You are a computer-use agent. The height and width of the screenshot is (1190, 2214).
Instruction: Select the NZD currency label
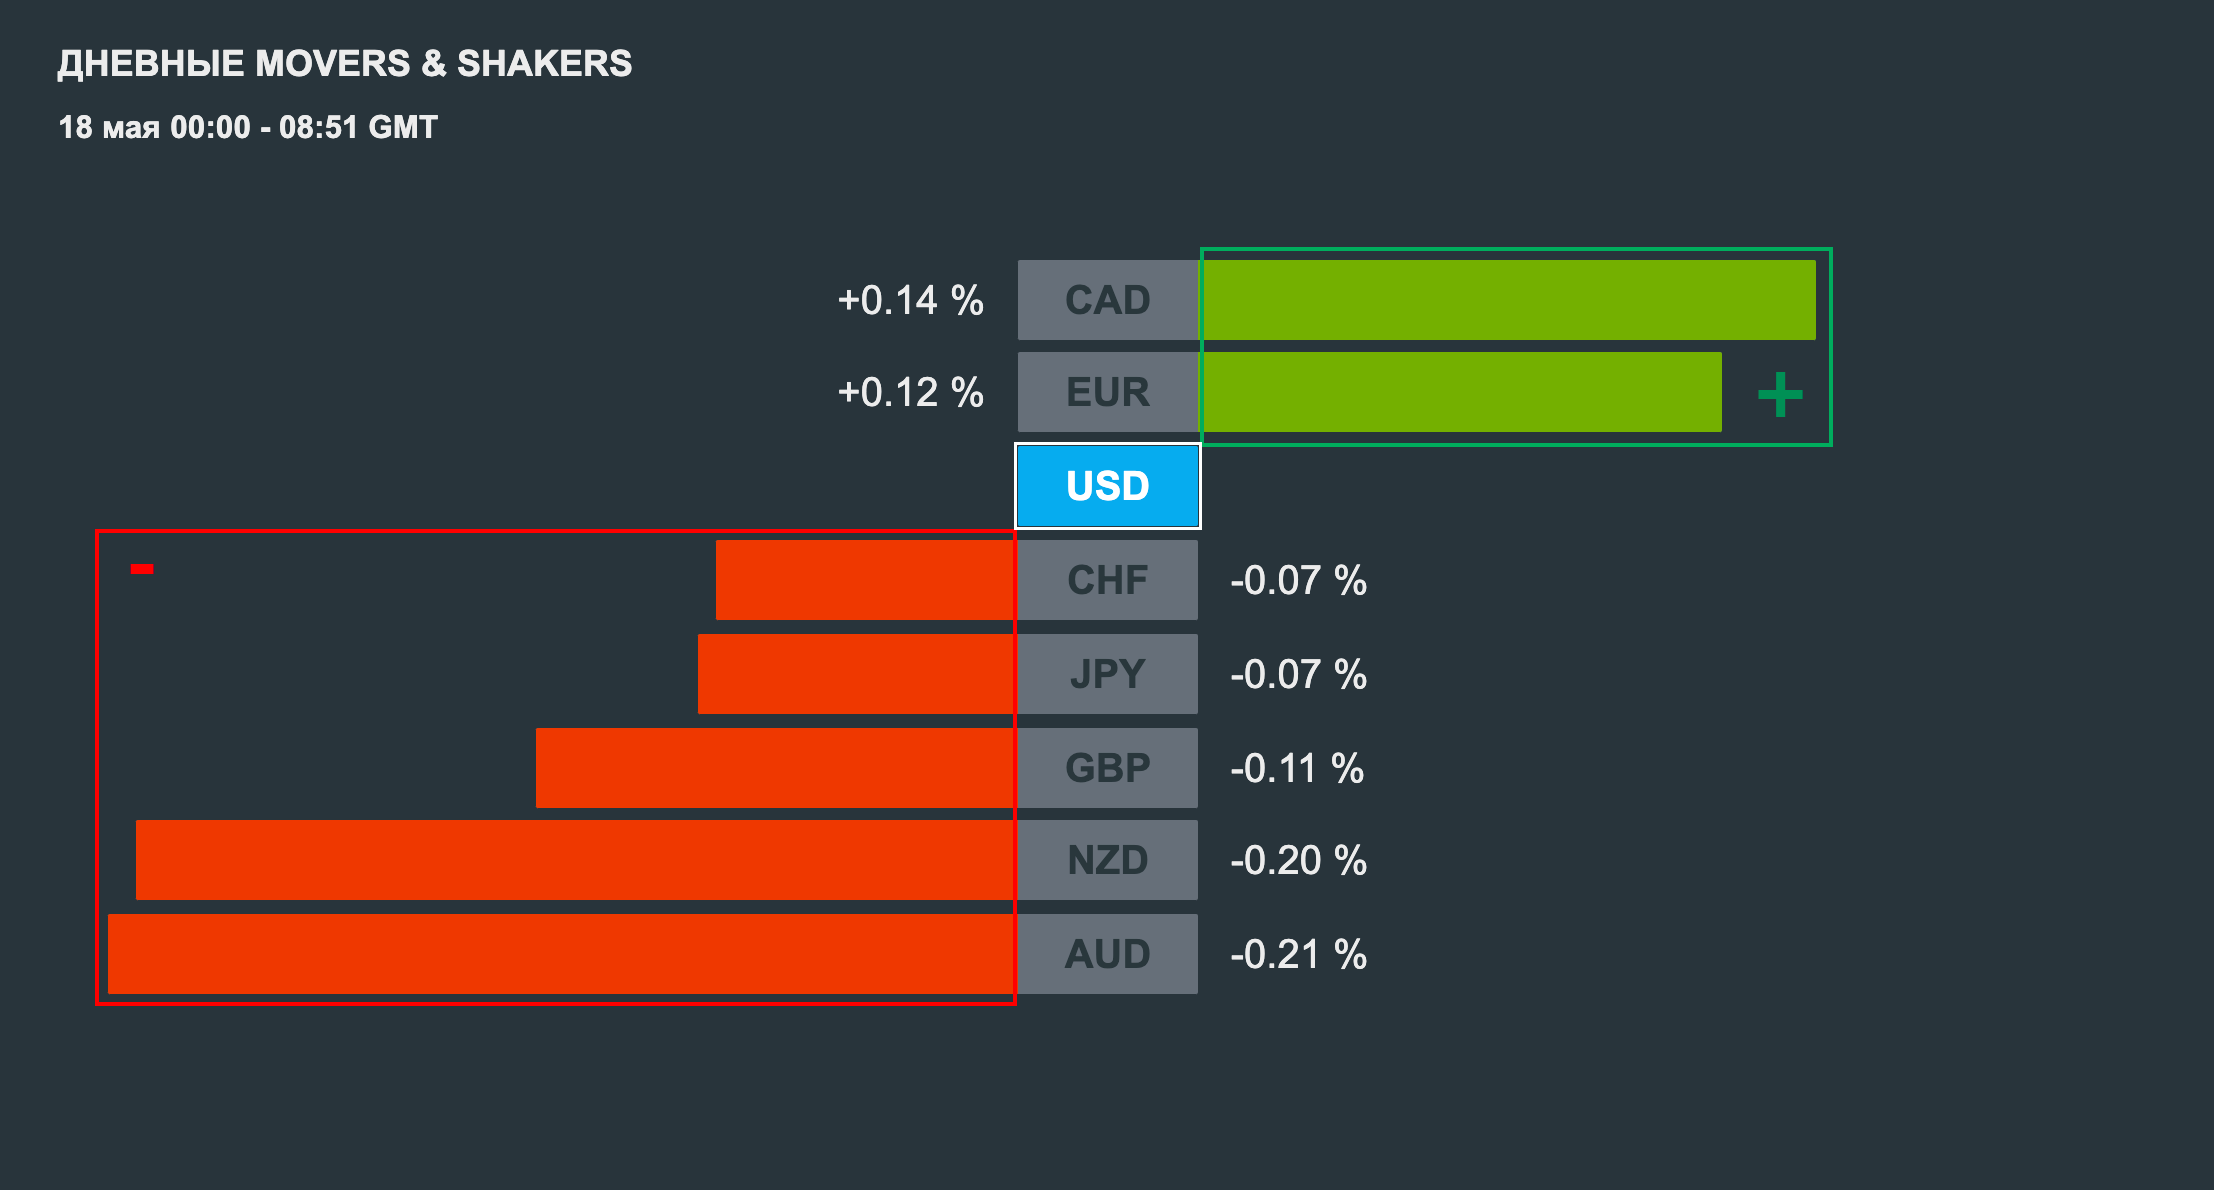tap(1107, 860)
